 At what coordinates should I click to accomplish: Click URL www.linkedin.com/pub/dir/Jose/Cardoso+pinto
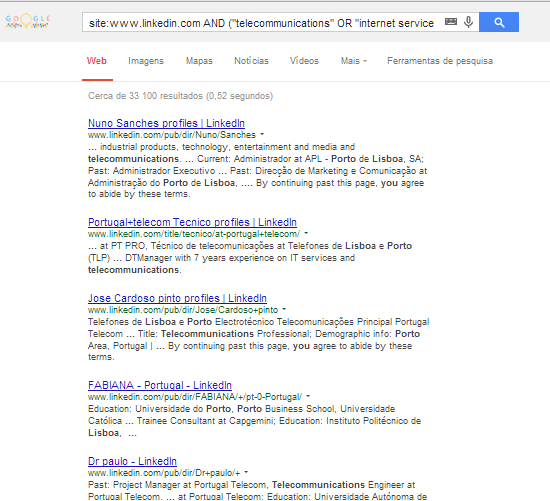coord(183,310)
